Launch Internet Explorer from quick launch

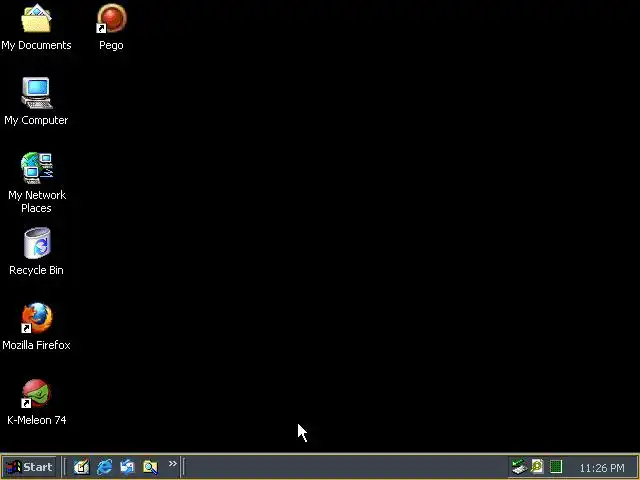click(x=104, y=467)
